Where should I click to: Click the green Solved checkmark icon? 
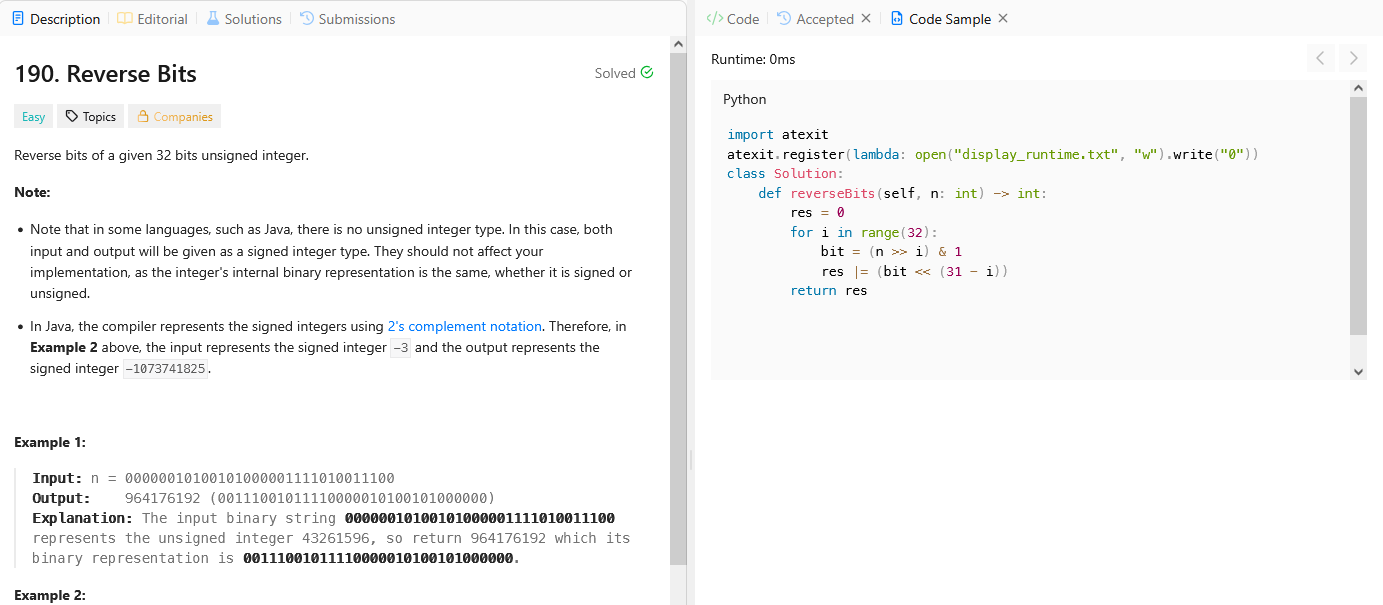pos(647,73)
